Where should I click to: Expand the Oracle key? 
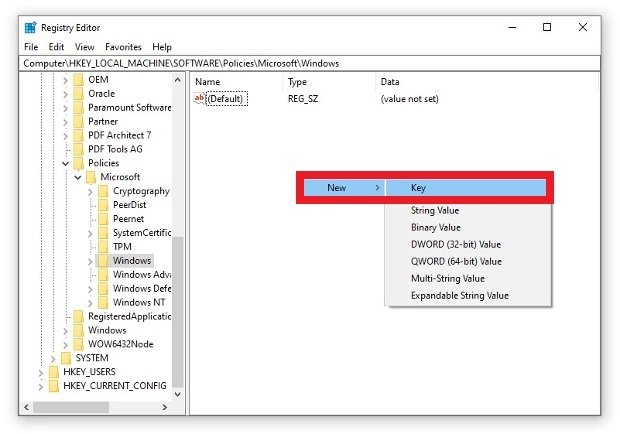66,94
